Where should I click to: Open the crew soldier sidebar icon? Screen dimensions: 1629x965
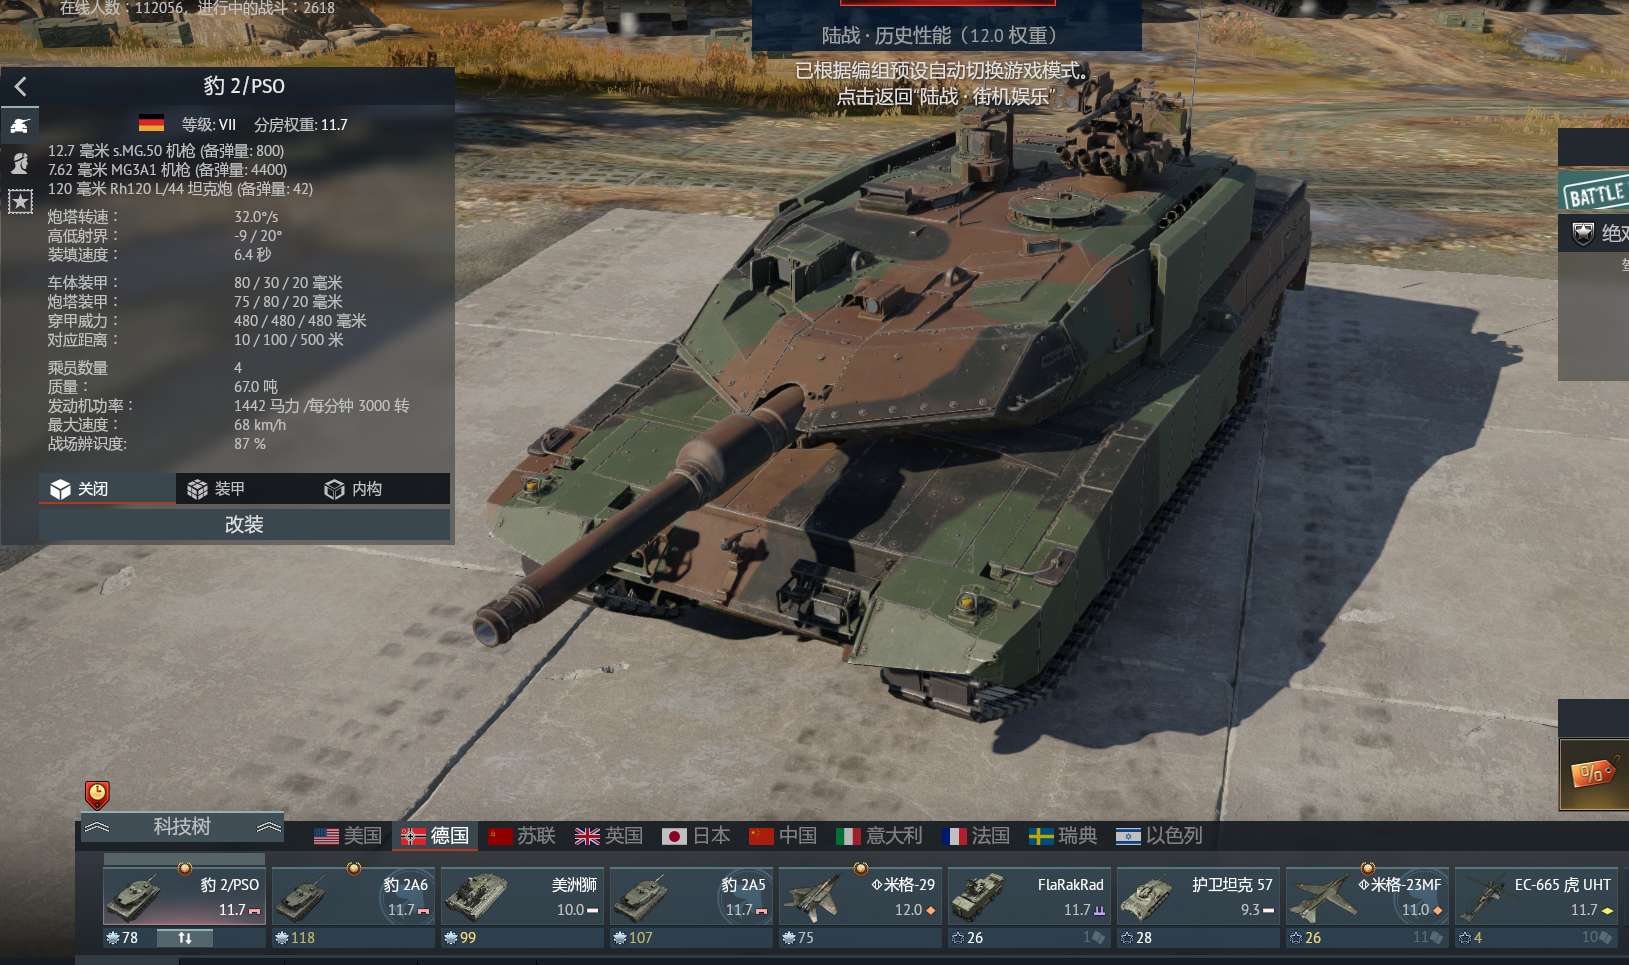[x=20, y=163]
